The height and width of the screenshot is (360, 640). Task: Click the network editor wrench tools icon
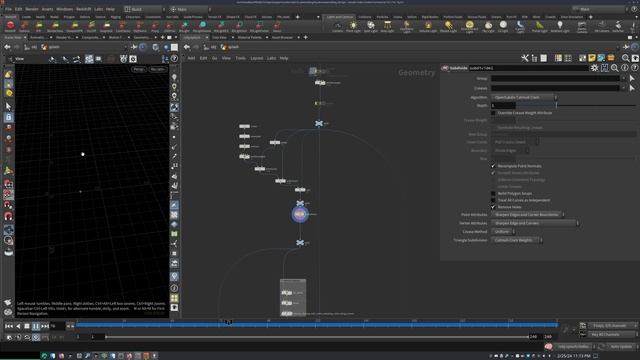pos(525,58)
